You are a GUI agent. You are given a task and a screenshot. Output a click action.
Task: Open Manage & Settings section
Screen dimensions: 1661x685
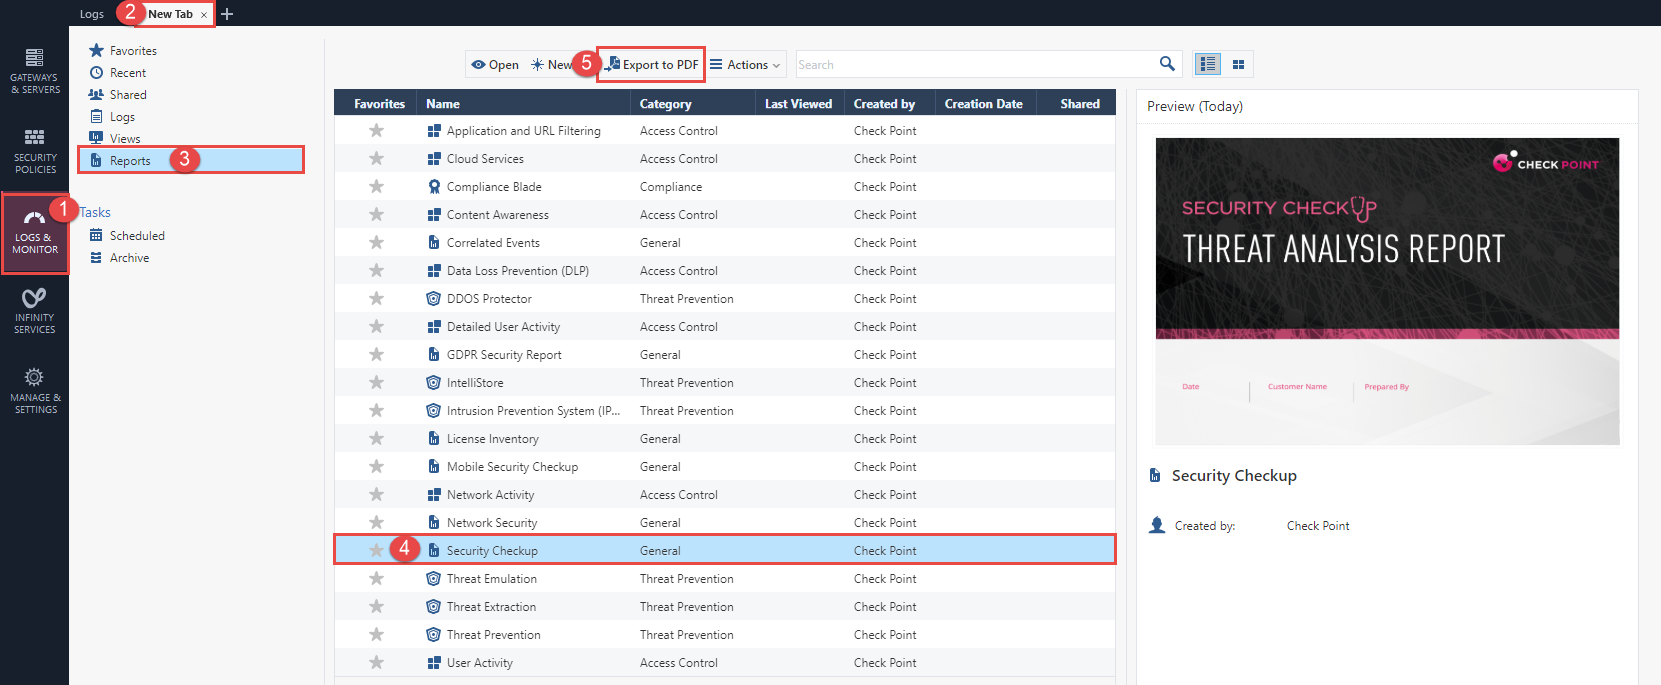35,391
